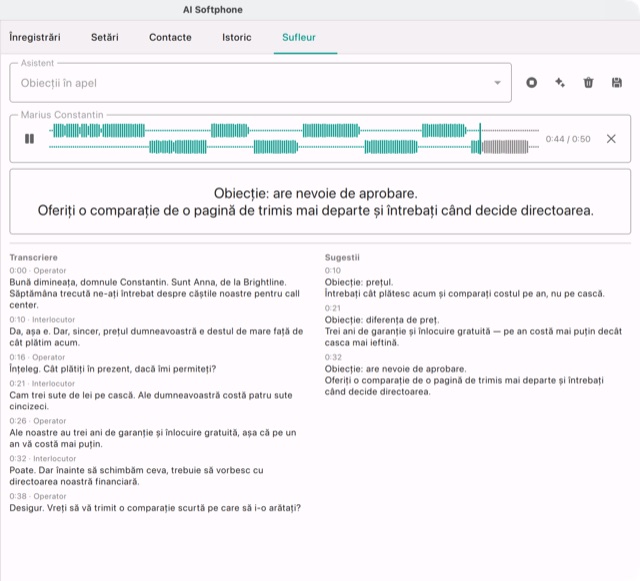Image resolution: width=640 pixels, height=581 pixels.
Task: Click suggestion "Obiecție: prețul."
Action: 359,282
